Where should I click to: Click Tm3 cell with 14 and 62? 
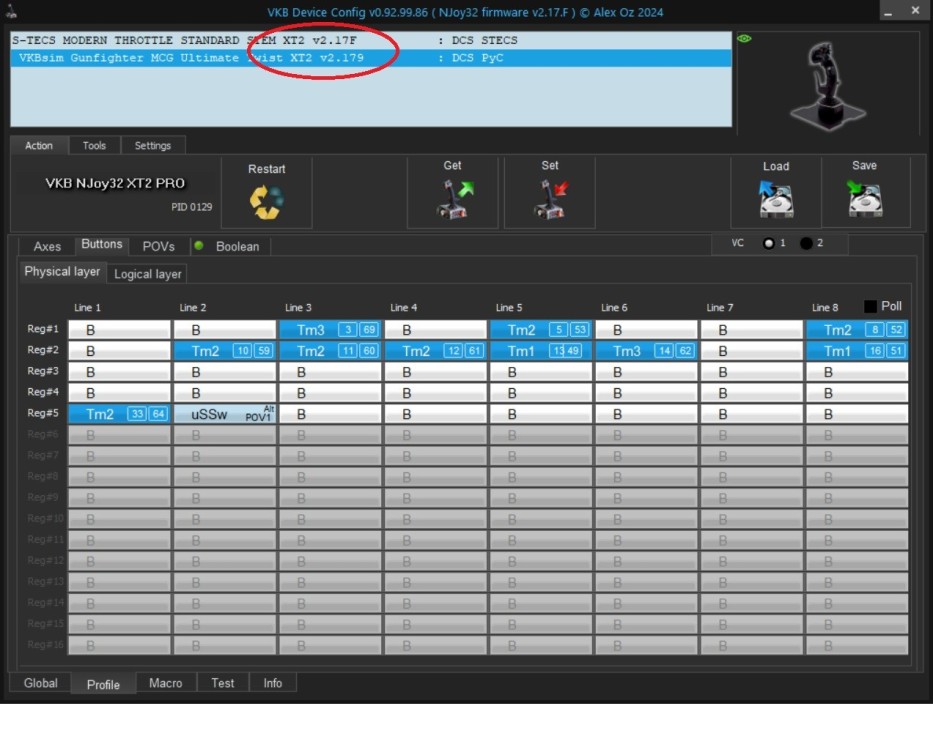tap(646, 351)
